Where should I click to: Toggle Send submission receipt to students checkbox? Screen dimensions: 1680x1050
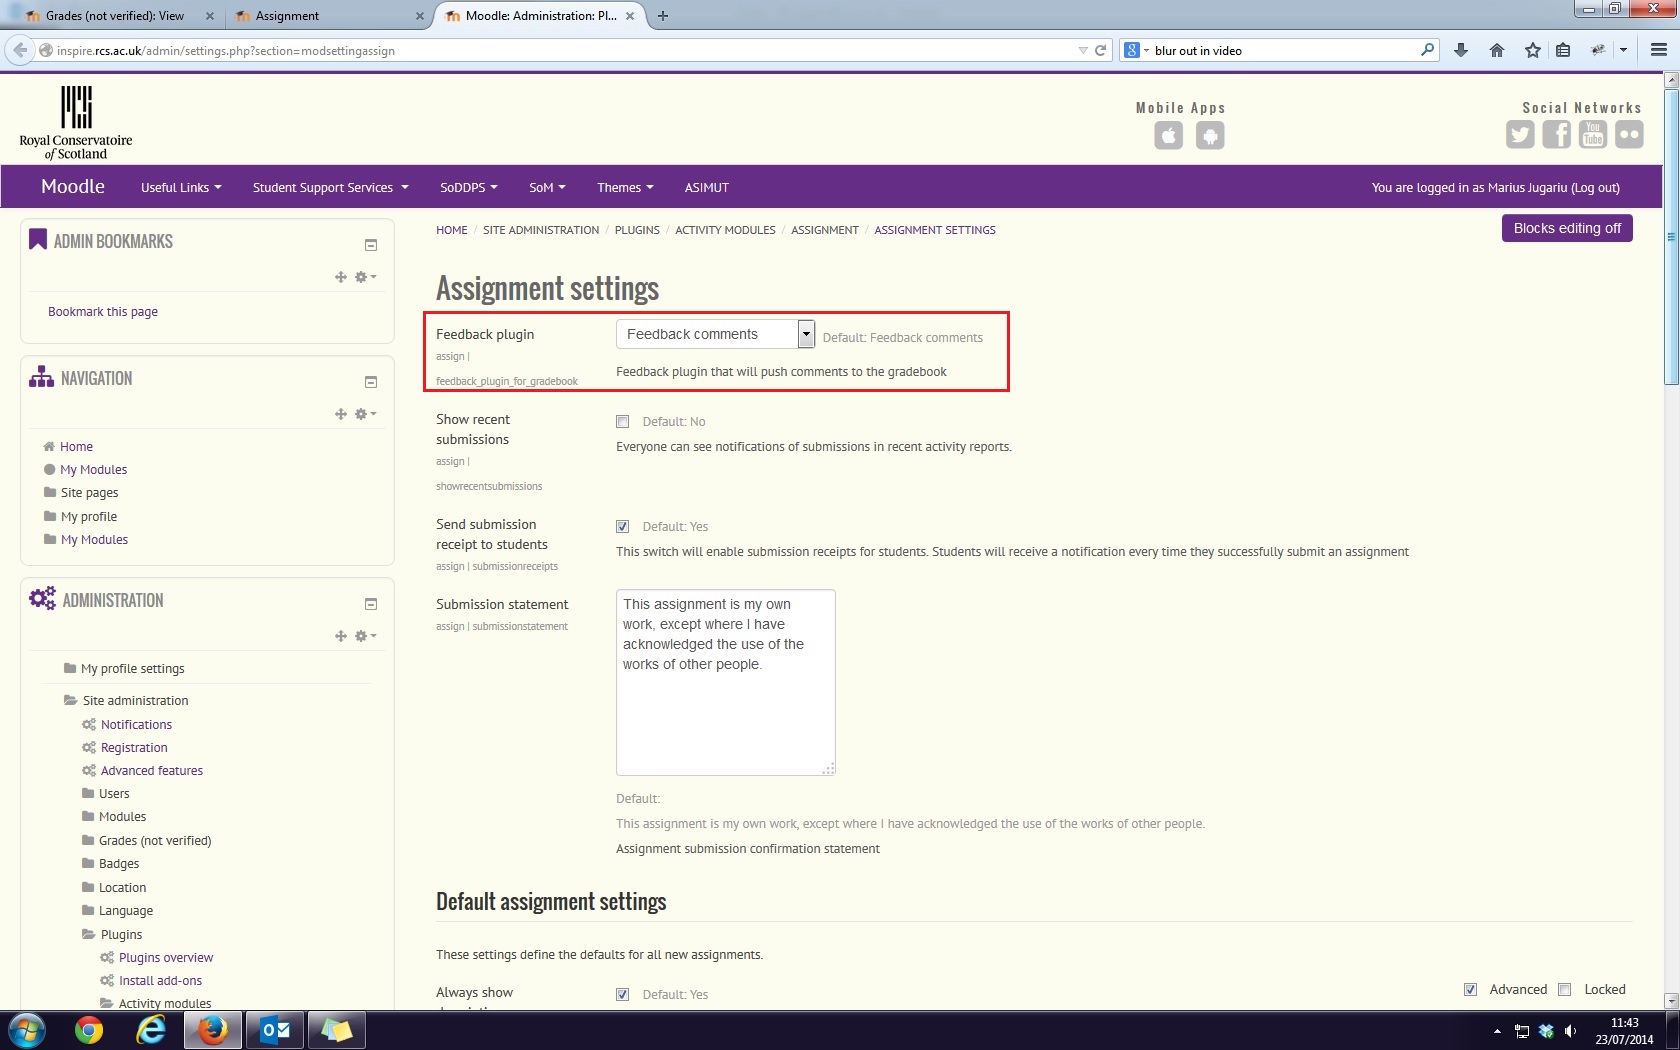click(x=622, y=527)
